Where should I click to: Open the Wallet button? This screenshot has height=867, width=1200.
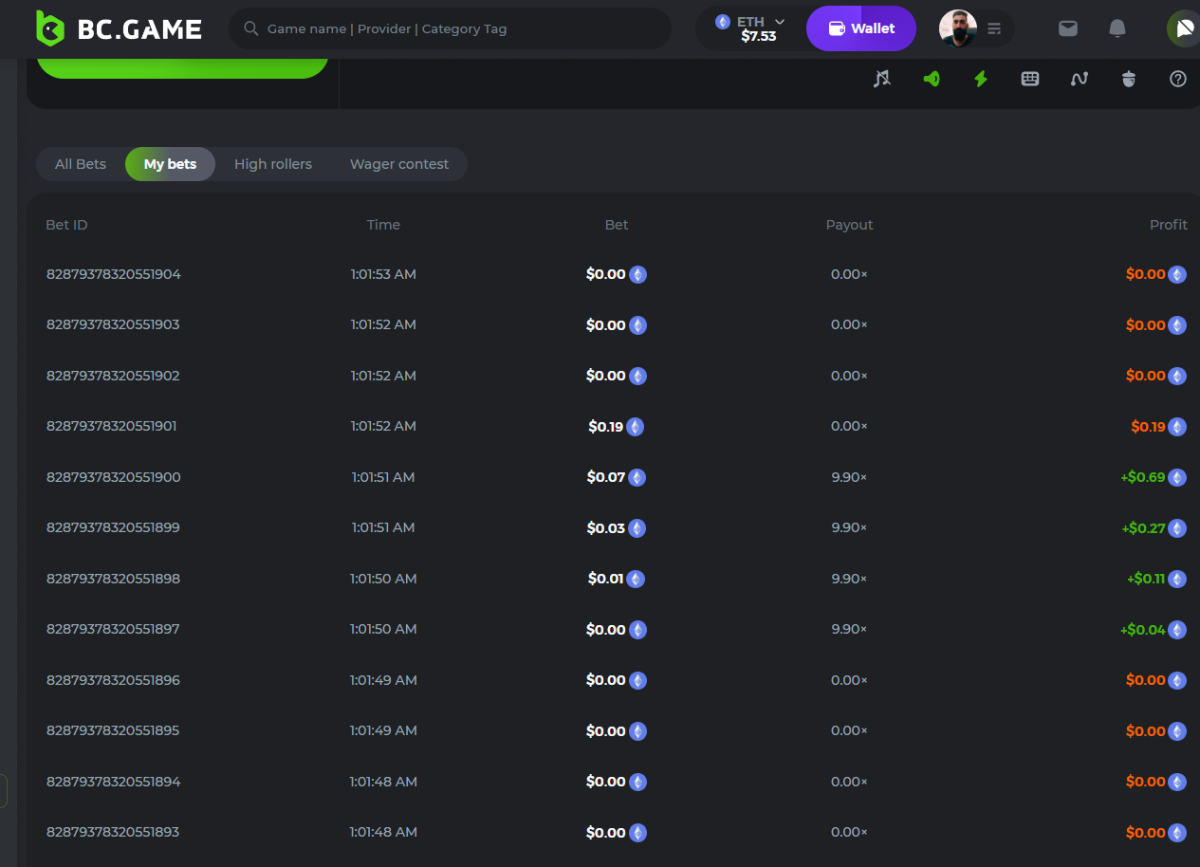click(x=861, y=29)
